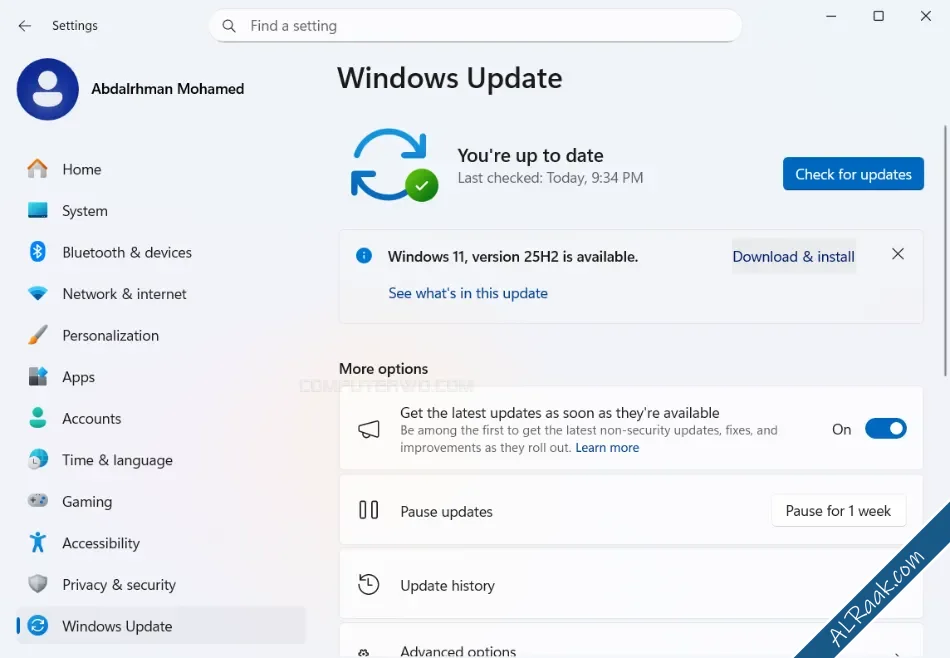
Task: Follow the Learn more link
Action: point(607,448)
